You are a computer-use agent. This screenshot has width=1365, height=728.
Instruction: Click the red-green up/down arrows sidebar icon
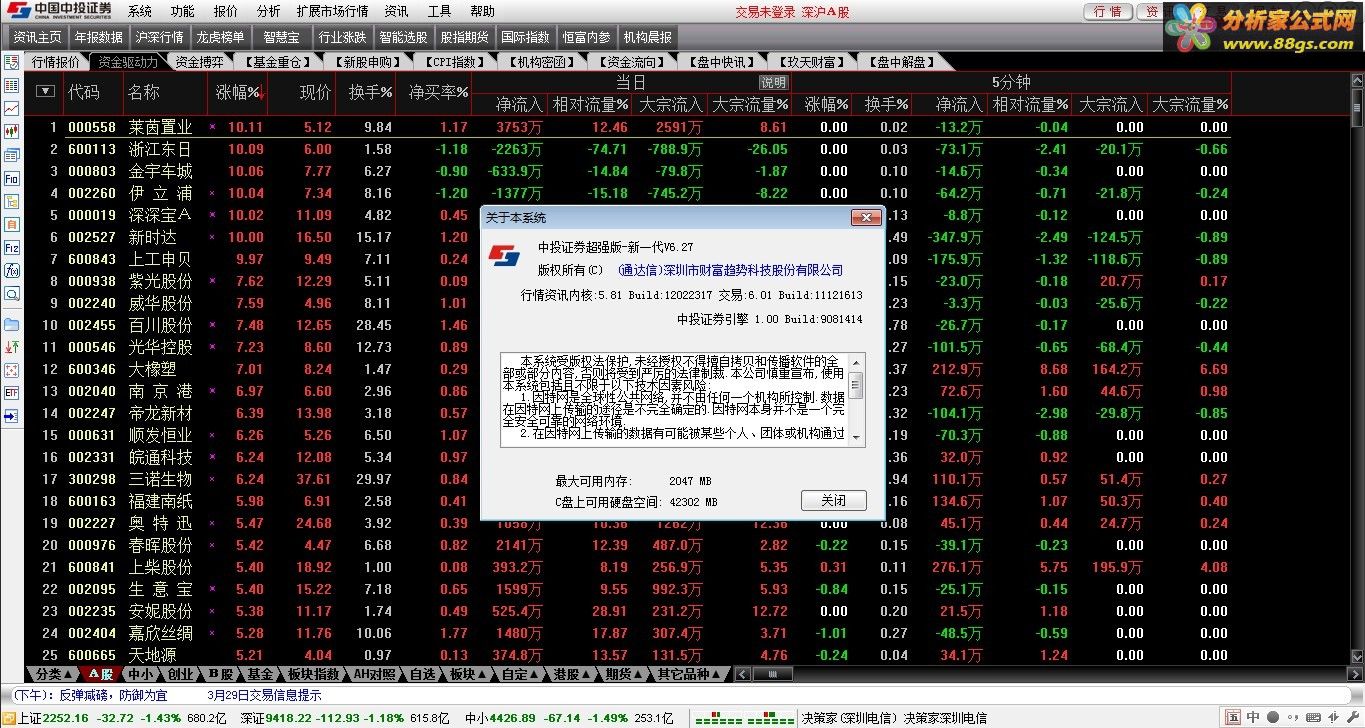coord(12,347)
